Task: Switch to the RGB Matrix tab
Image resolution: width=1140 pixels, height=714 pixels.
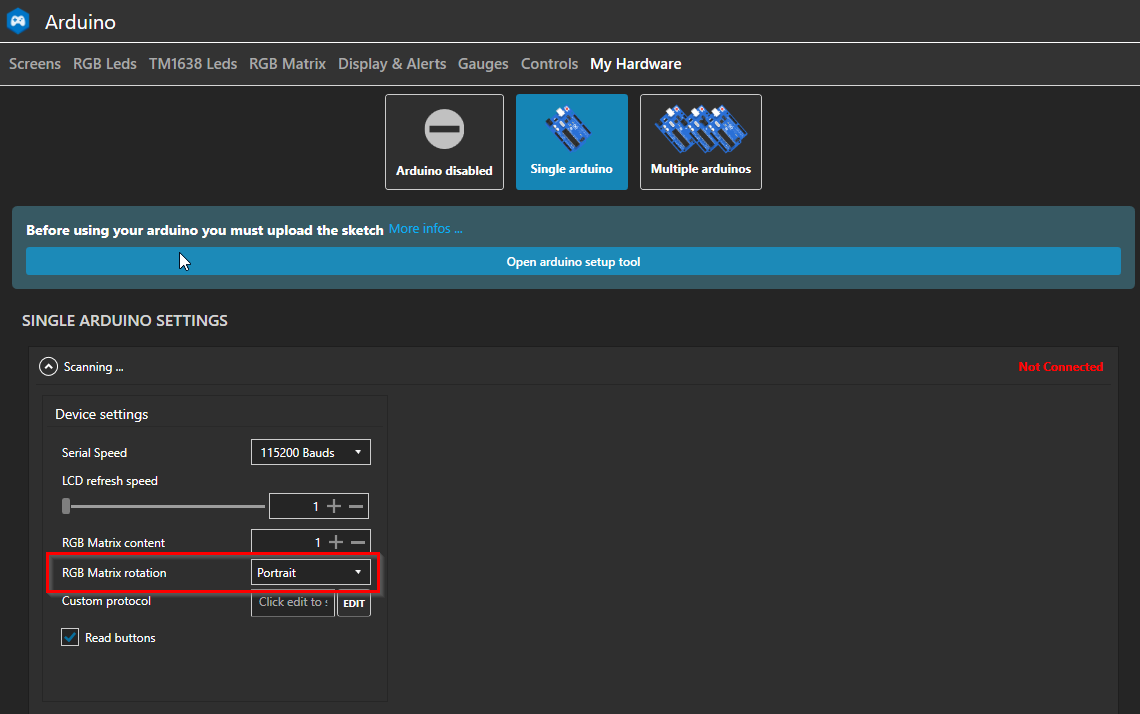Action: 287,63
